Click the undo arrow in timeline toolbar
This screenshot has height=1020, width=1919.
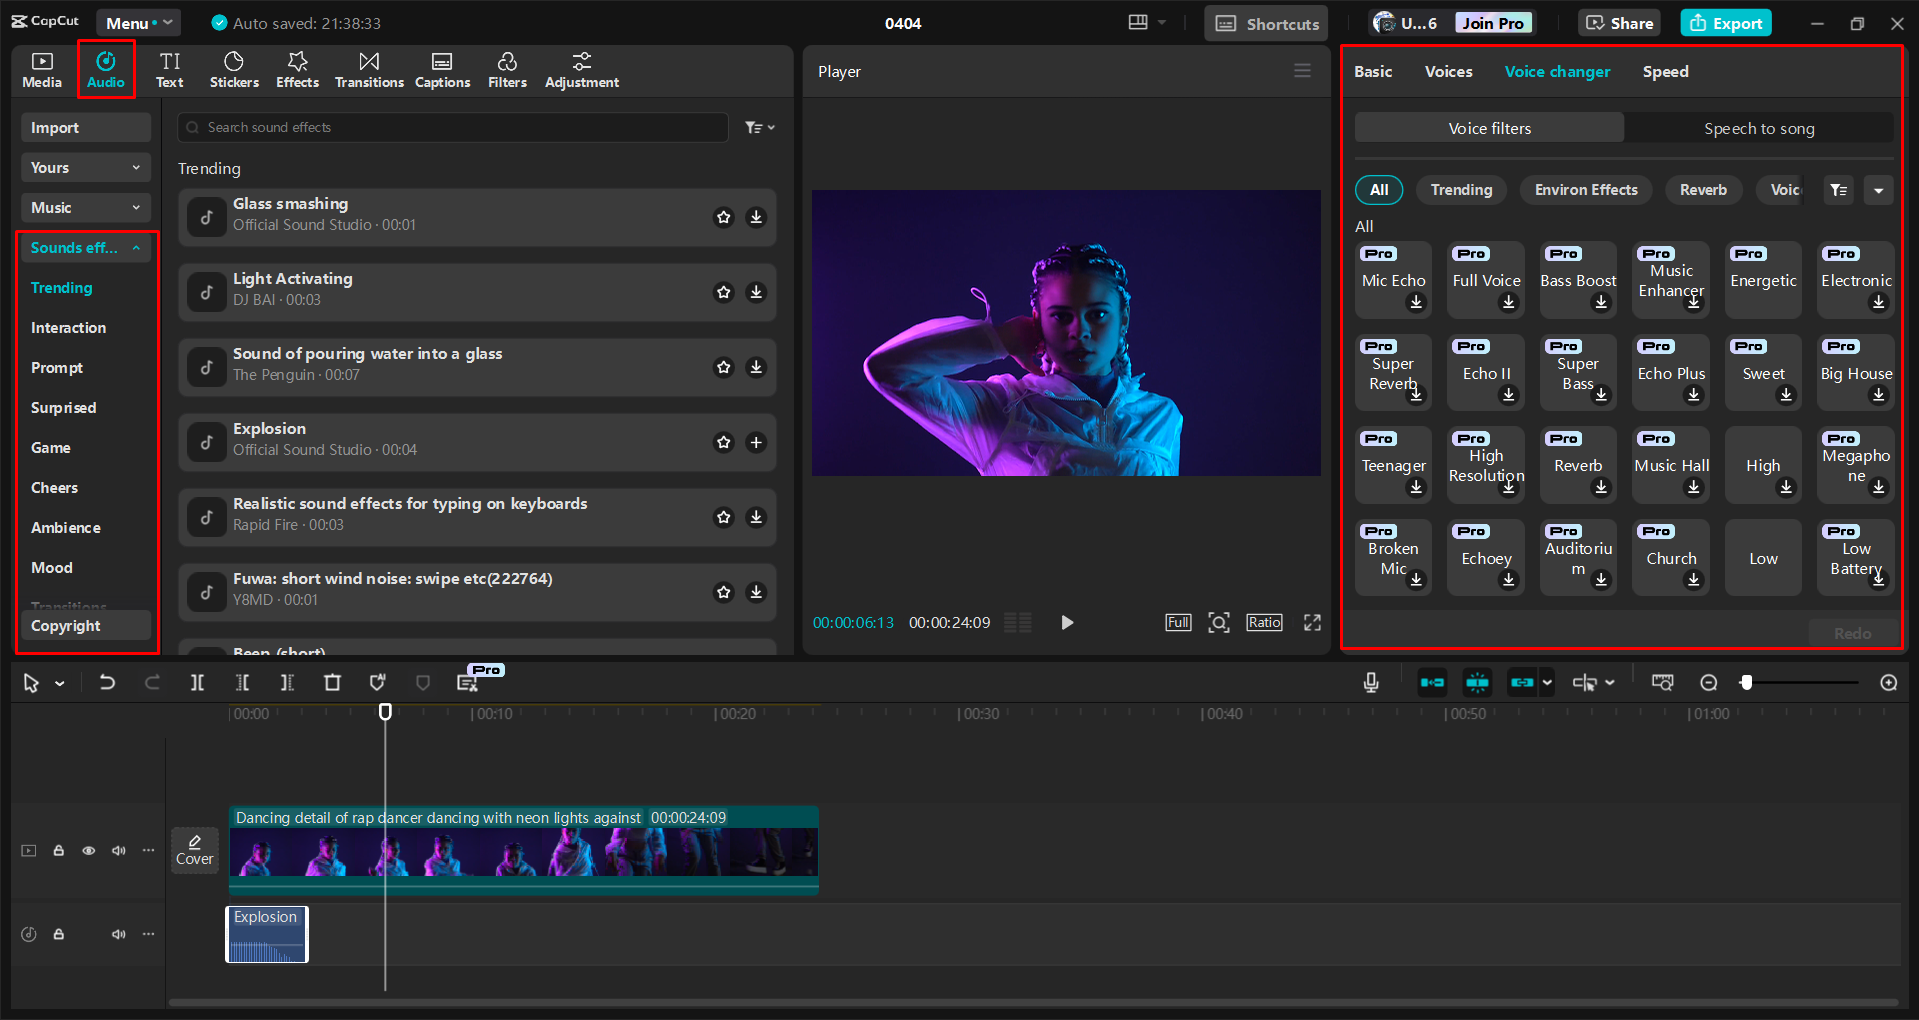coord(107,683)
